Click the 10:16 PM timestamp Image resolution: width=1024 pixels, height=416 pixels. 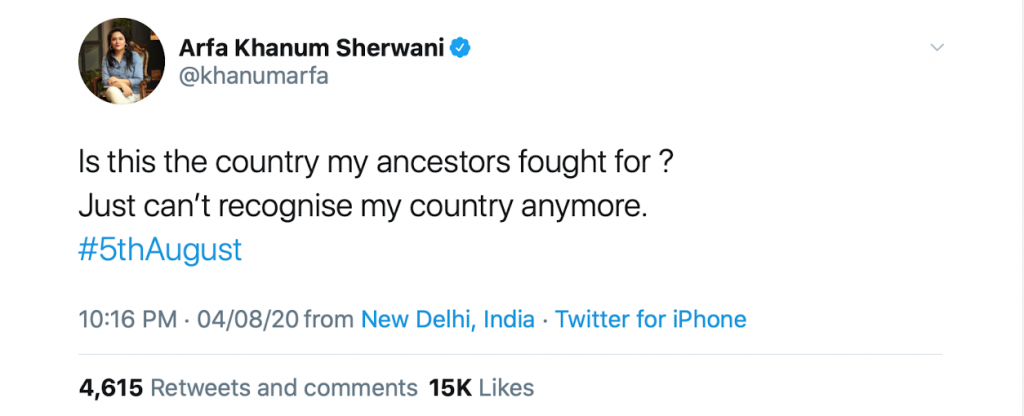click(x=126, y=320)
